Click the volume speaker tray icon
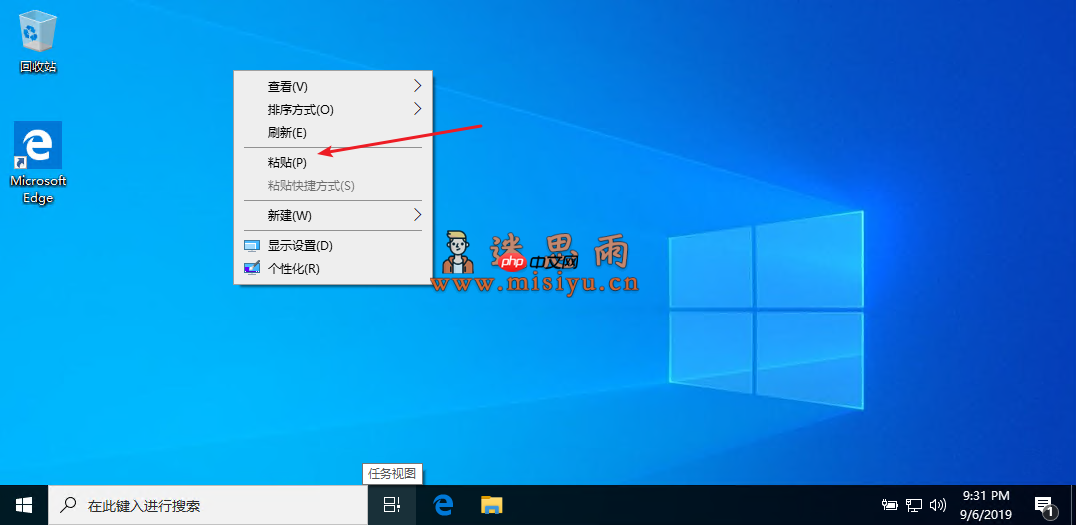The image size is (1076, 525). pyautogui.click(x=937, y=506)
